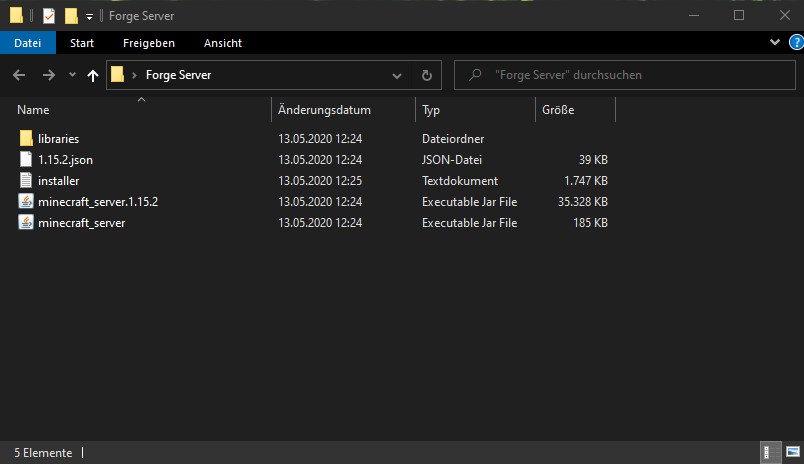Expand the recent locations dropdown arrow
This screenshot has height=464, width=804.
tap(72, 75)
